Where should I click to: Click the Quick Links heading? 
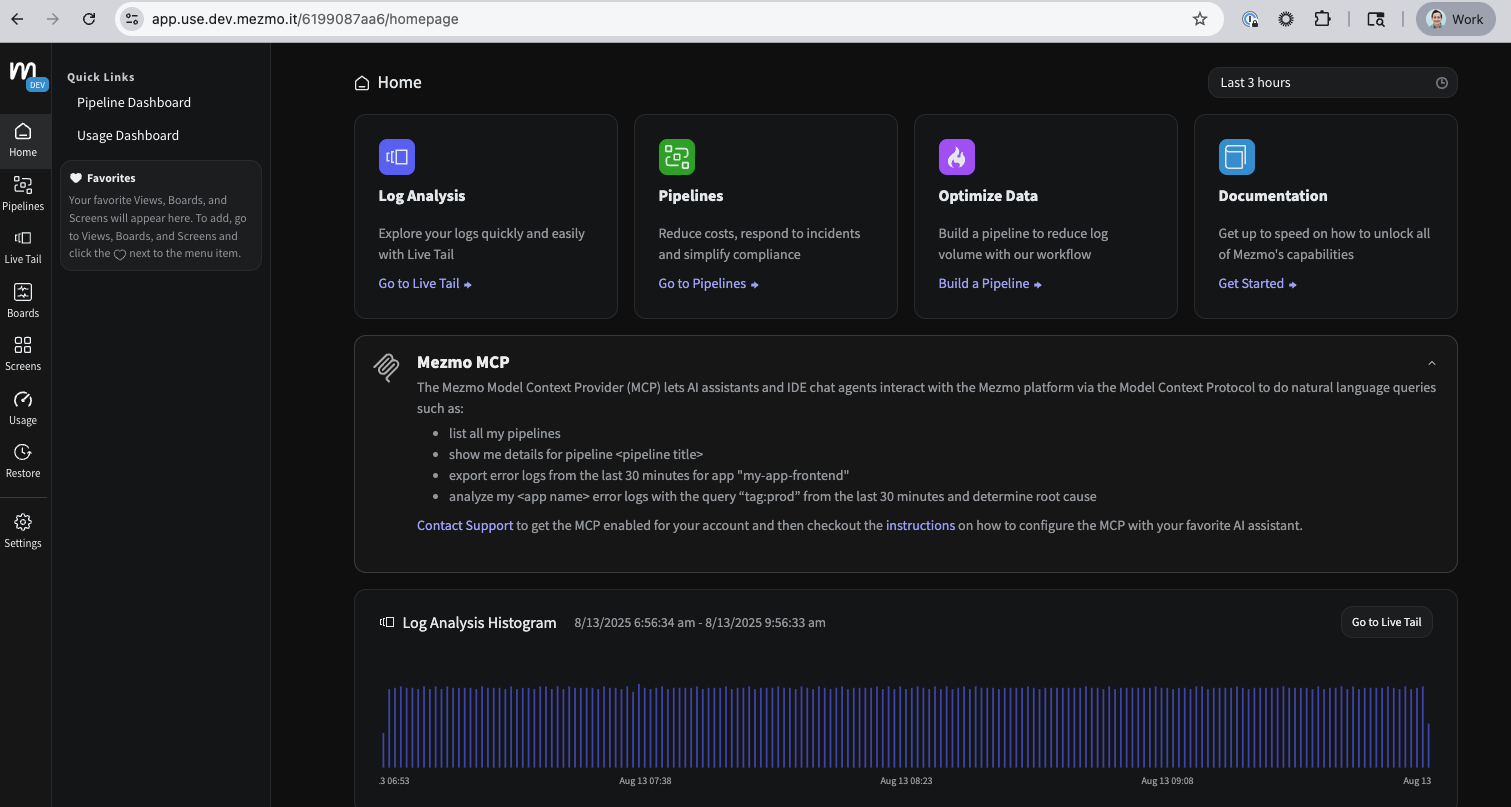(x=101, y=77)
